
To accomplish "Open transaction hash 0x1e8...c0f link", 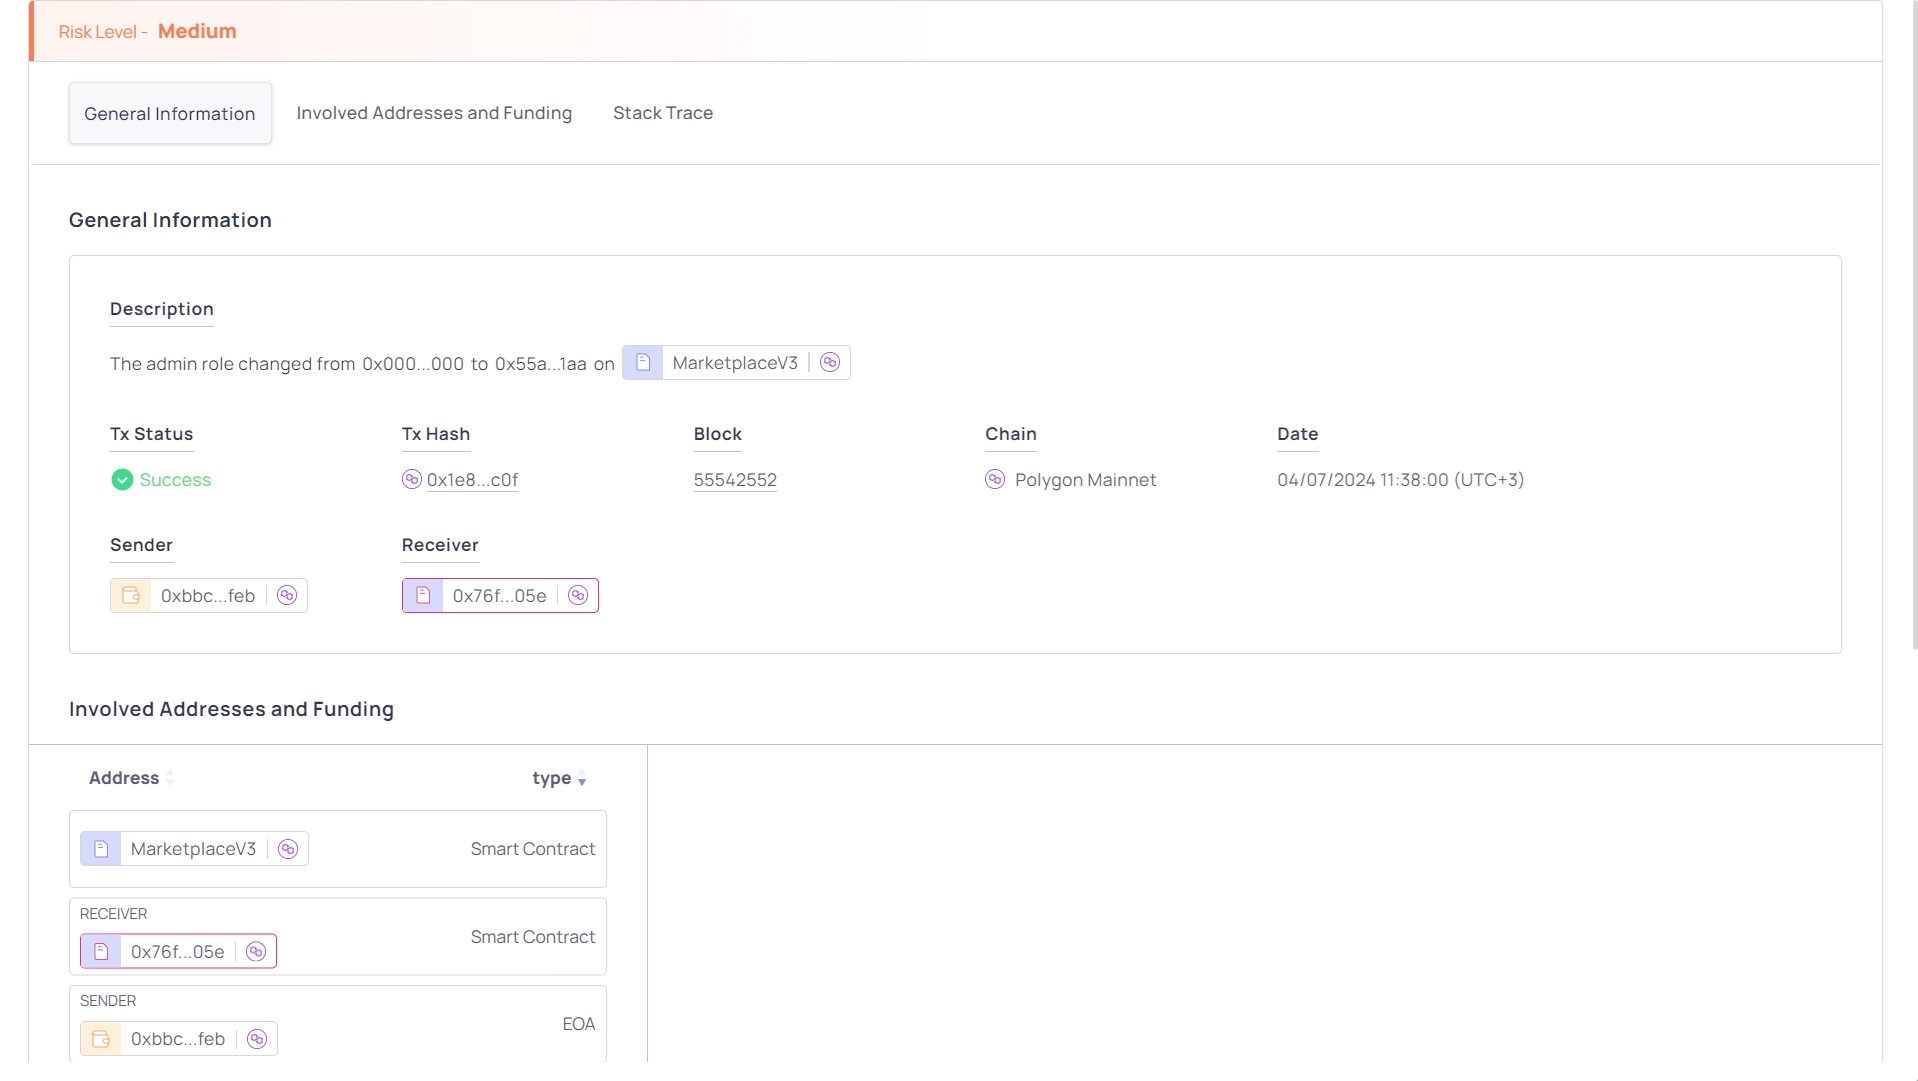I will [x=472, y=480].
